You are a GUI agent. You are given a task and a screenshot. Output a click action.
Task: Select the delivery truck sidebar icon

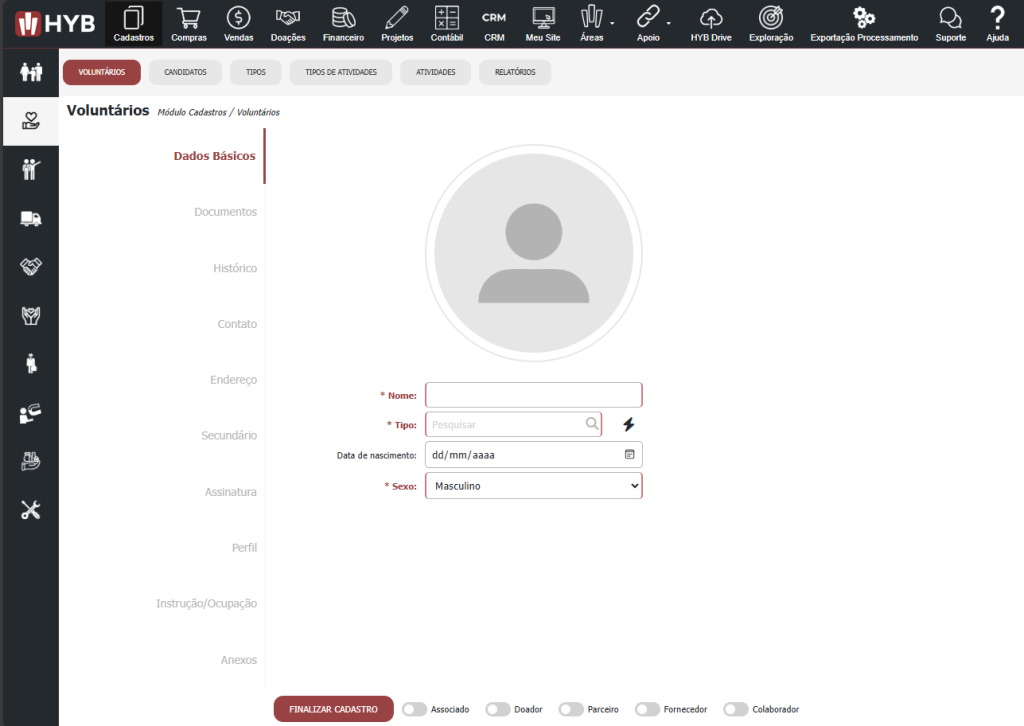click(x=30, y=219)
